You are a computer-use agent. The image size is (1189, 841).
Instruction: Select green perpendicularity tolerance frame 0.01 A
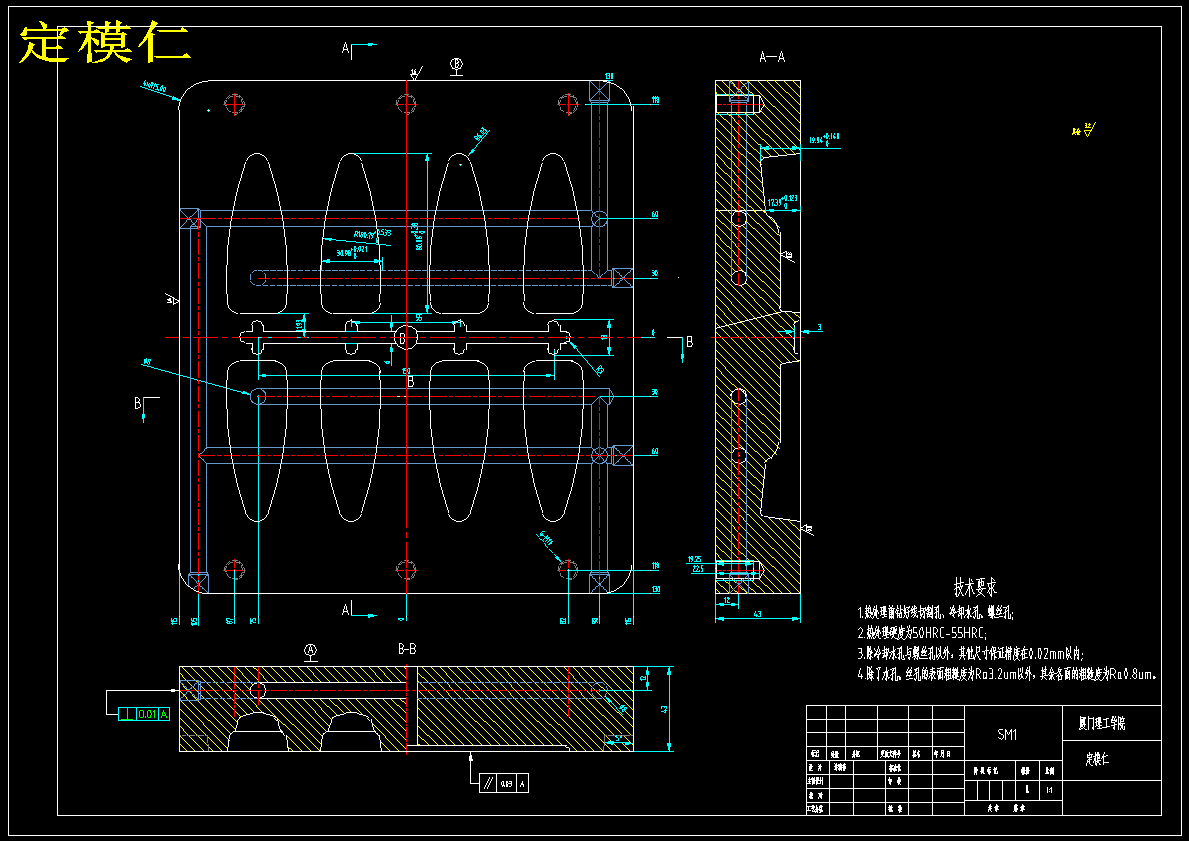pyautogui.click(x=144, y=714)
